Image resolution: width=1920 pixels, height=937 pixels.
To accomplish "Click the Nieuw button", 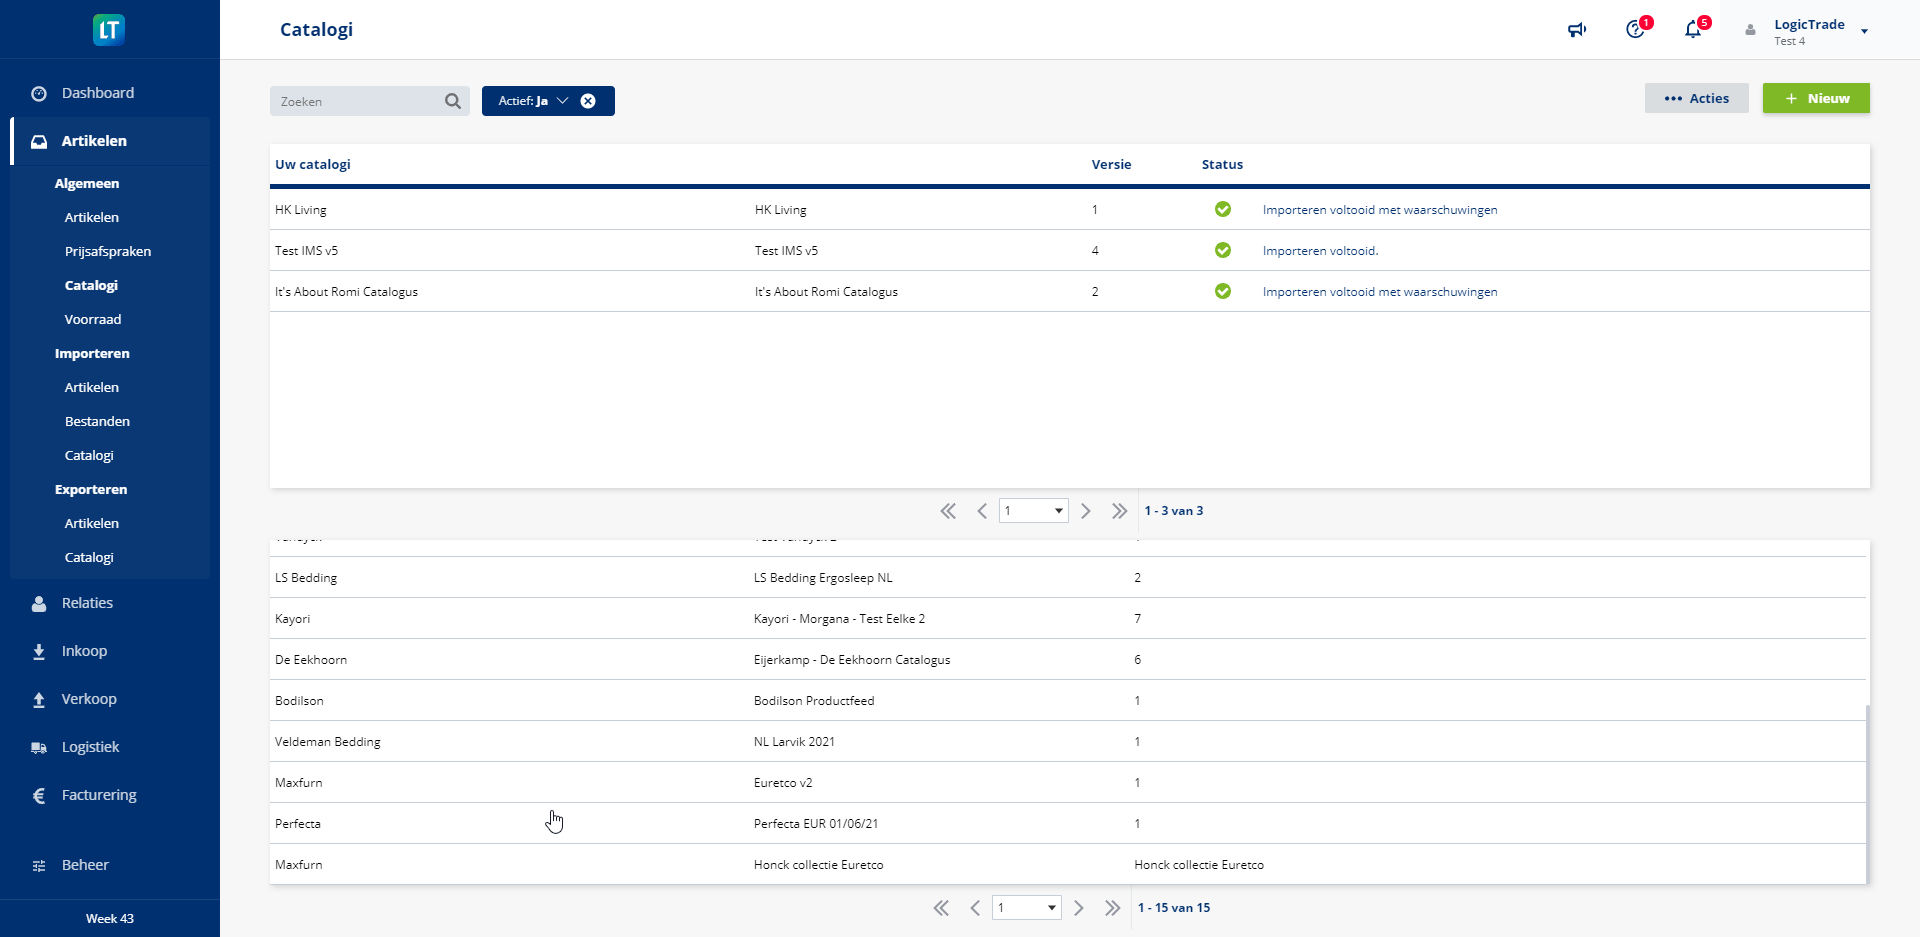I will click(1816, 98).
